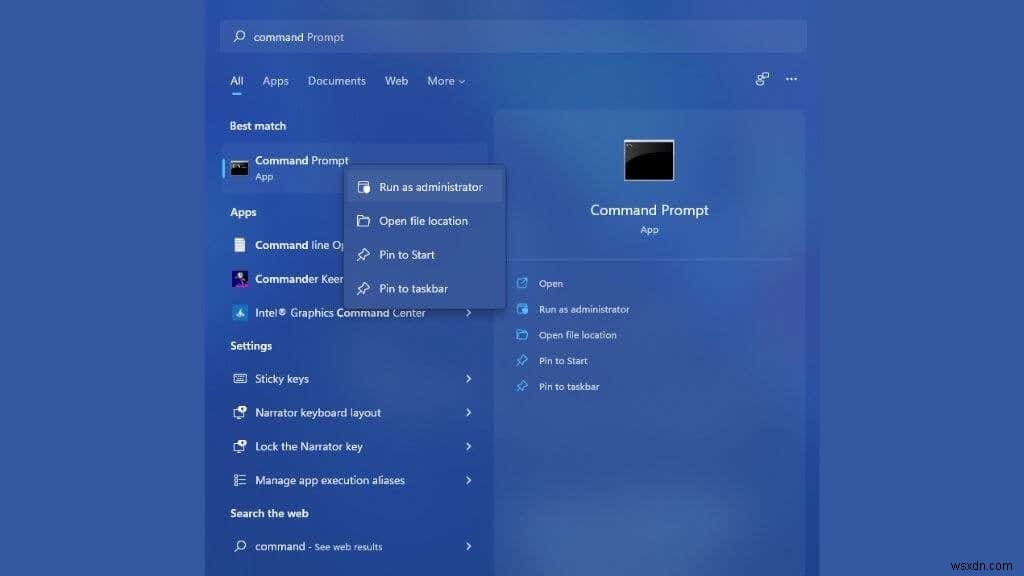The width and height of the screenshot is (1024, 576).
Task: Click the search magnifier in the search box
Action: pyautogui.click(x=238, y=36)
